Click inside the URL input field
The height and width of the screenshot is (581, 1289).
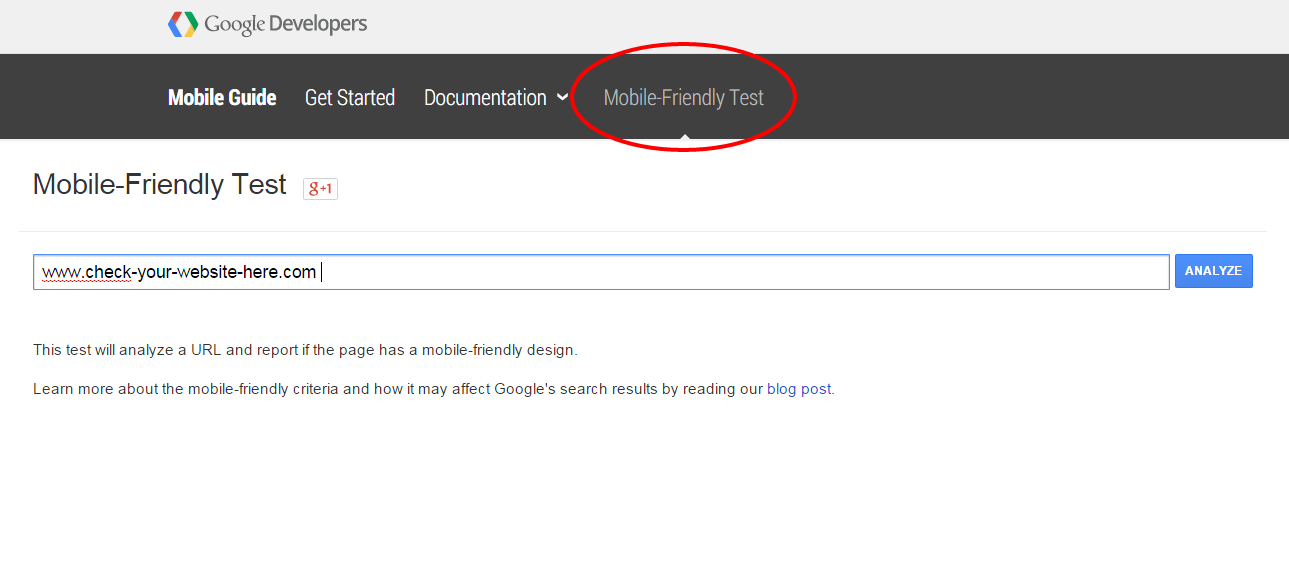[601, 272]
